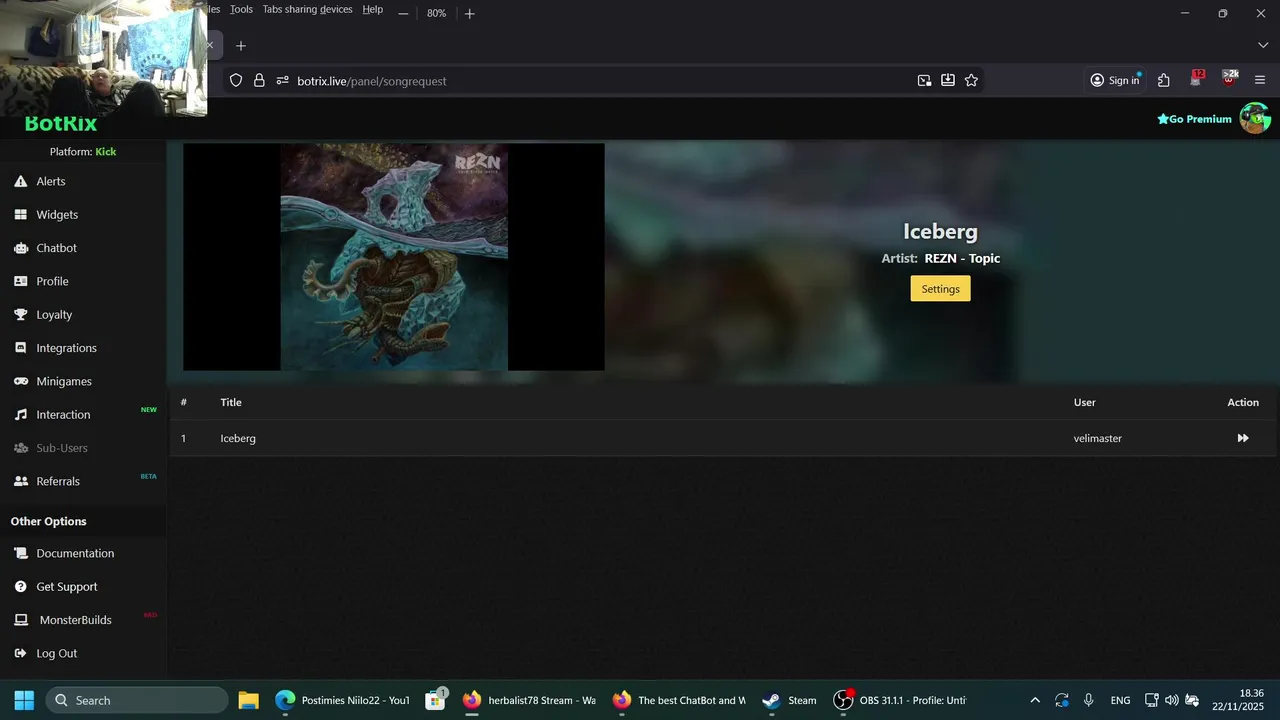Click the Sub-Users people icon
Viewport: 1280px width, 720px height.
coord(20,448)
